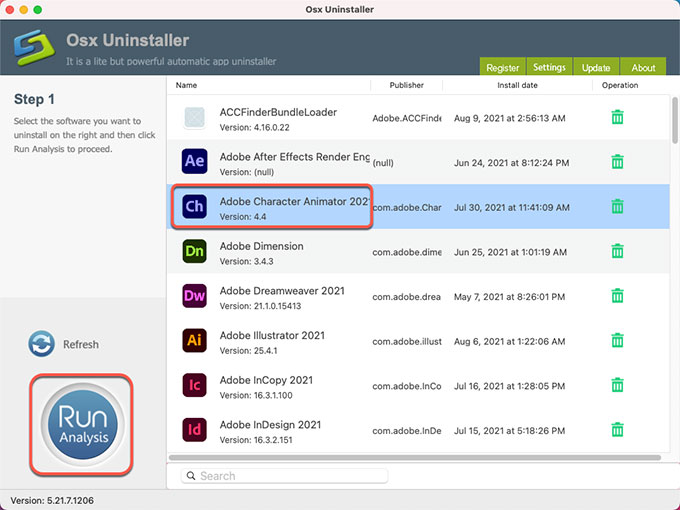Click the Operation column header

pyautogui.click(x=620, y=85)
